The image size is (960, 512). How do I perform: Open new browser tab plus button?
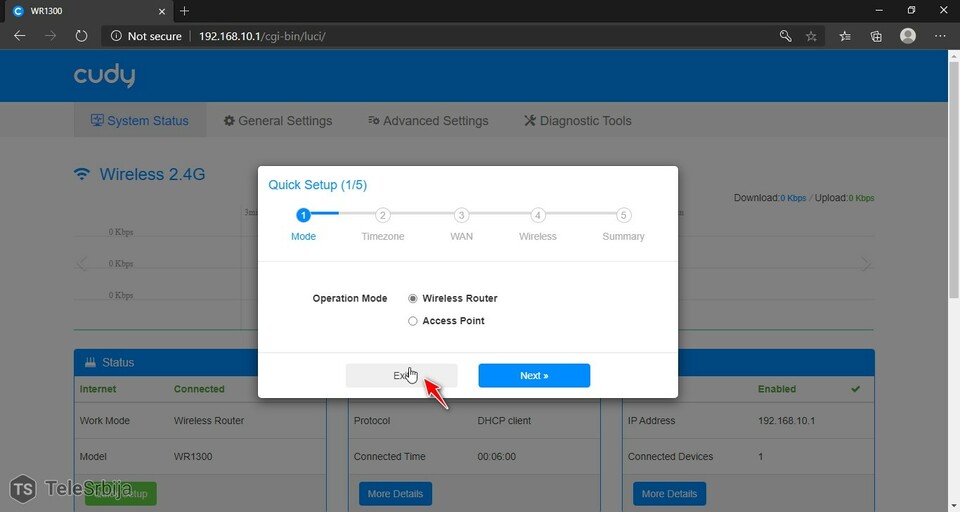[184, 11]
